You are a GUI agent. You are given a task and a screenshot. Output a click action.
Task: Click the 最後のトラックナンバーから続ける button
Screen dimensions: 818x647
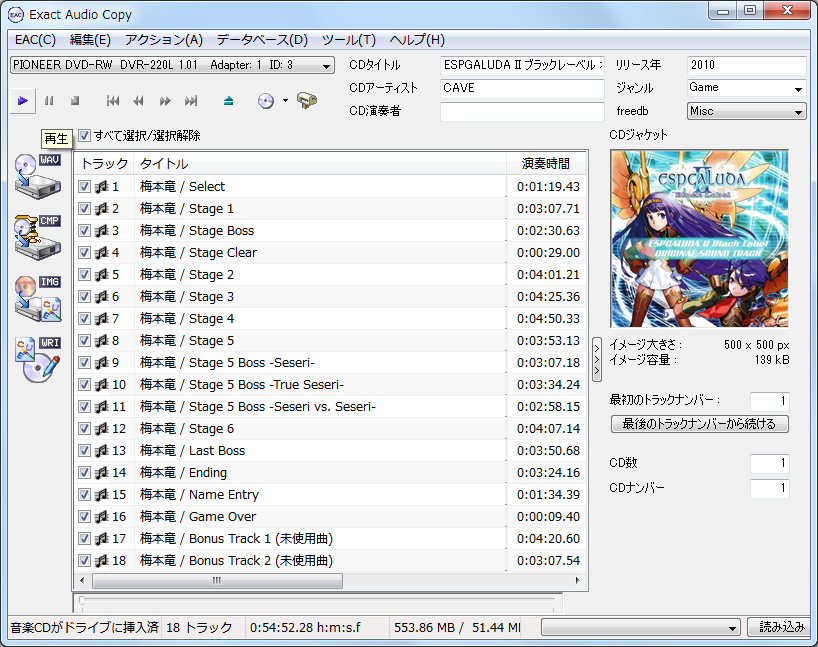(699, 424)
